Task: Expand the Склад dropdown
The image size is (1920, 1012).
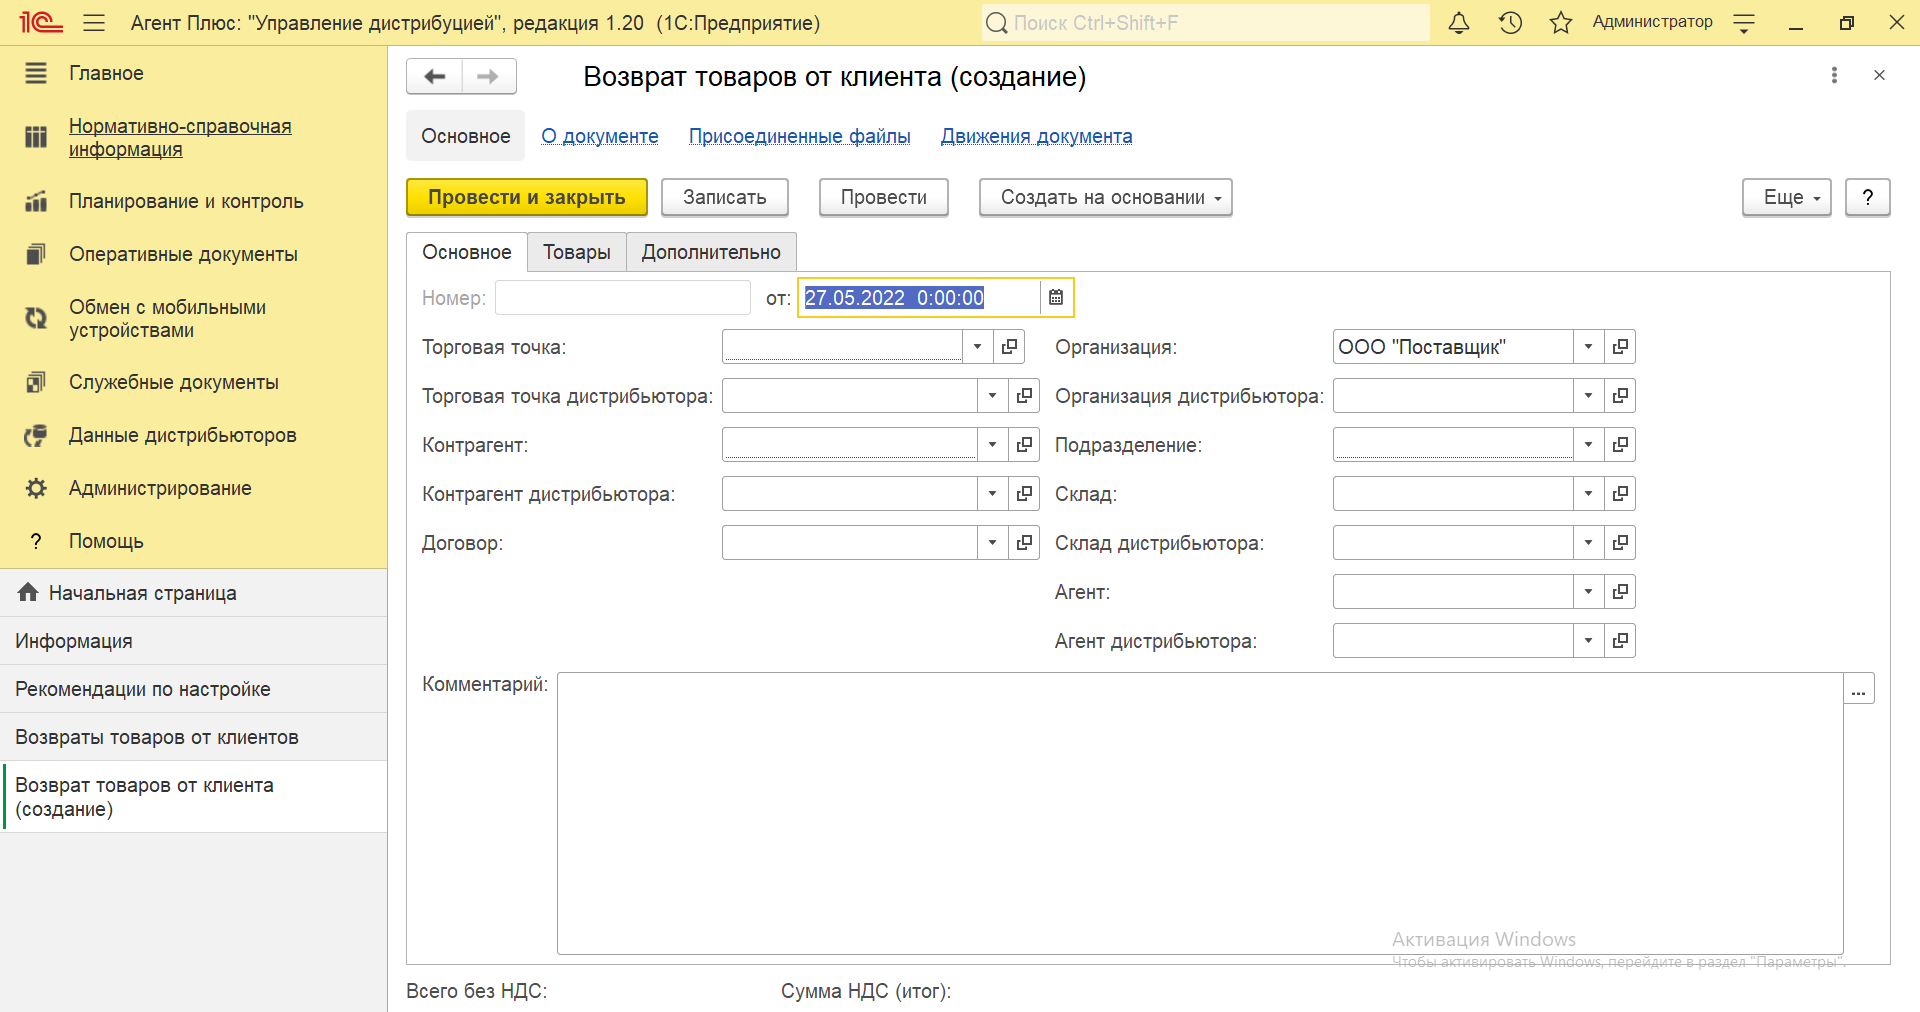Action: coord(1588,493)
